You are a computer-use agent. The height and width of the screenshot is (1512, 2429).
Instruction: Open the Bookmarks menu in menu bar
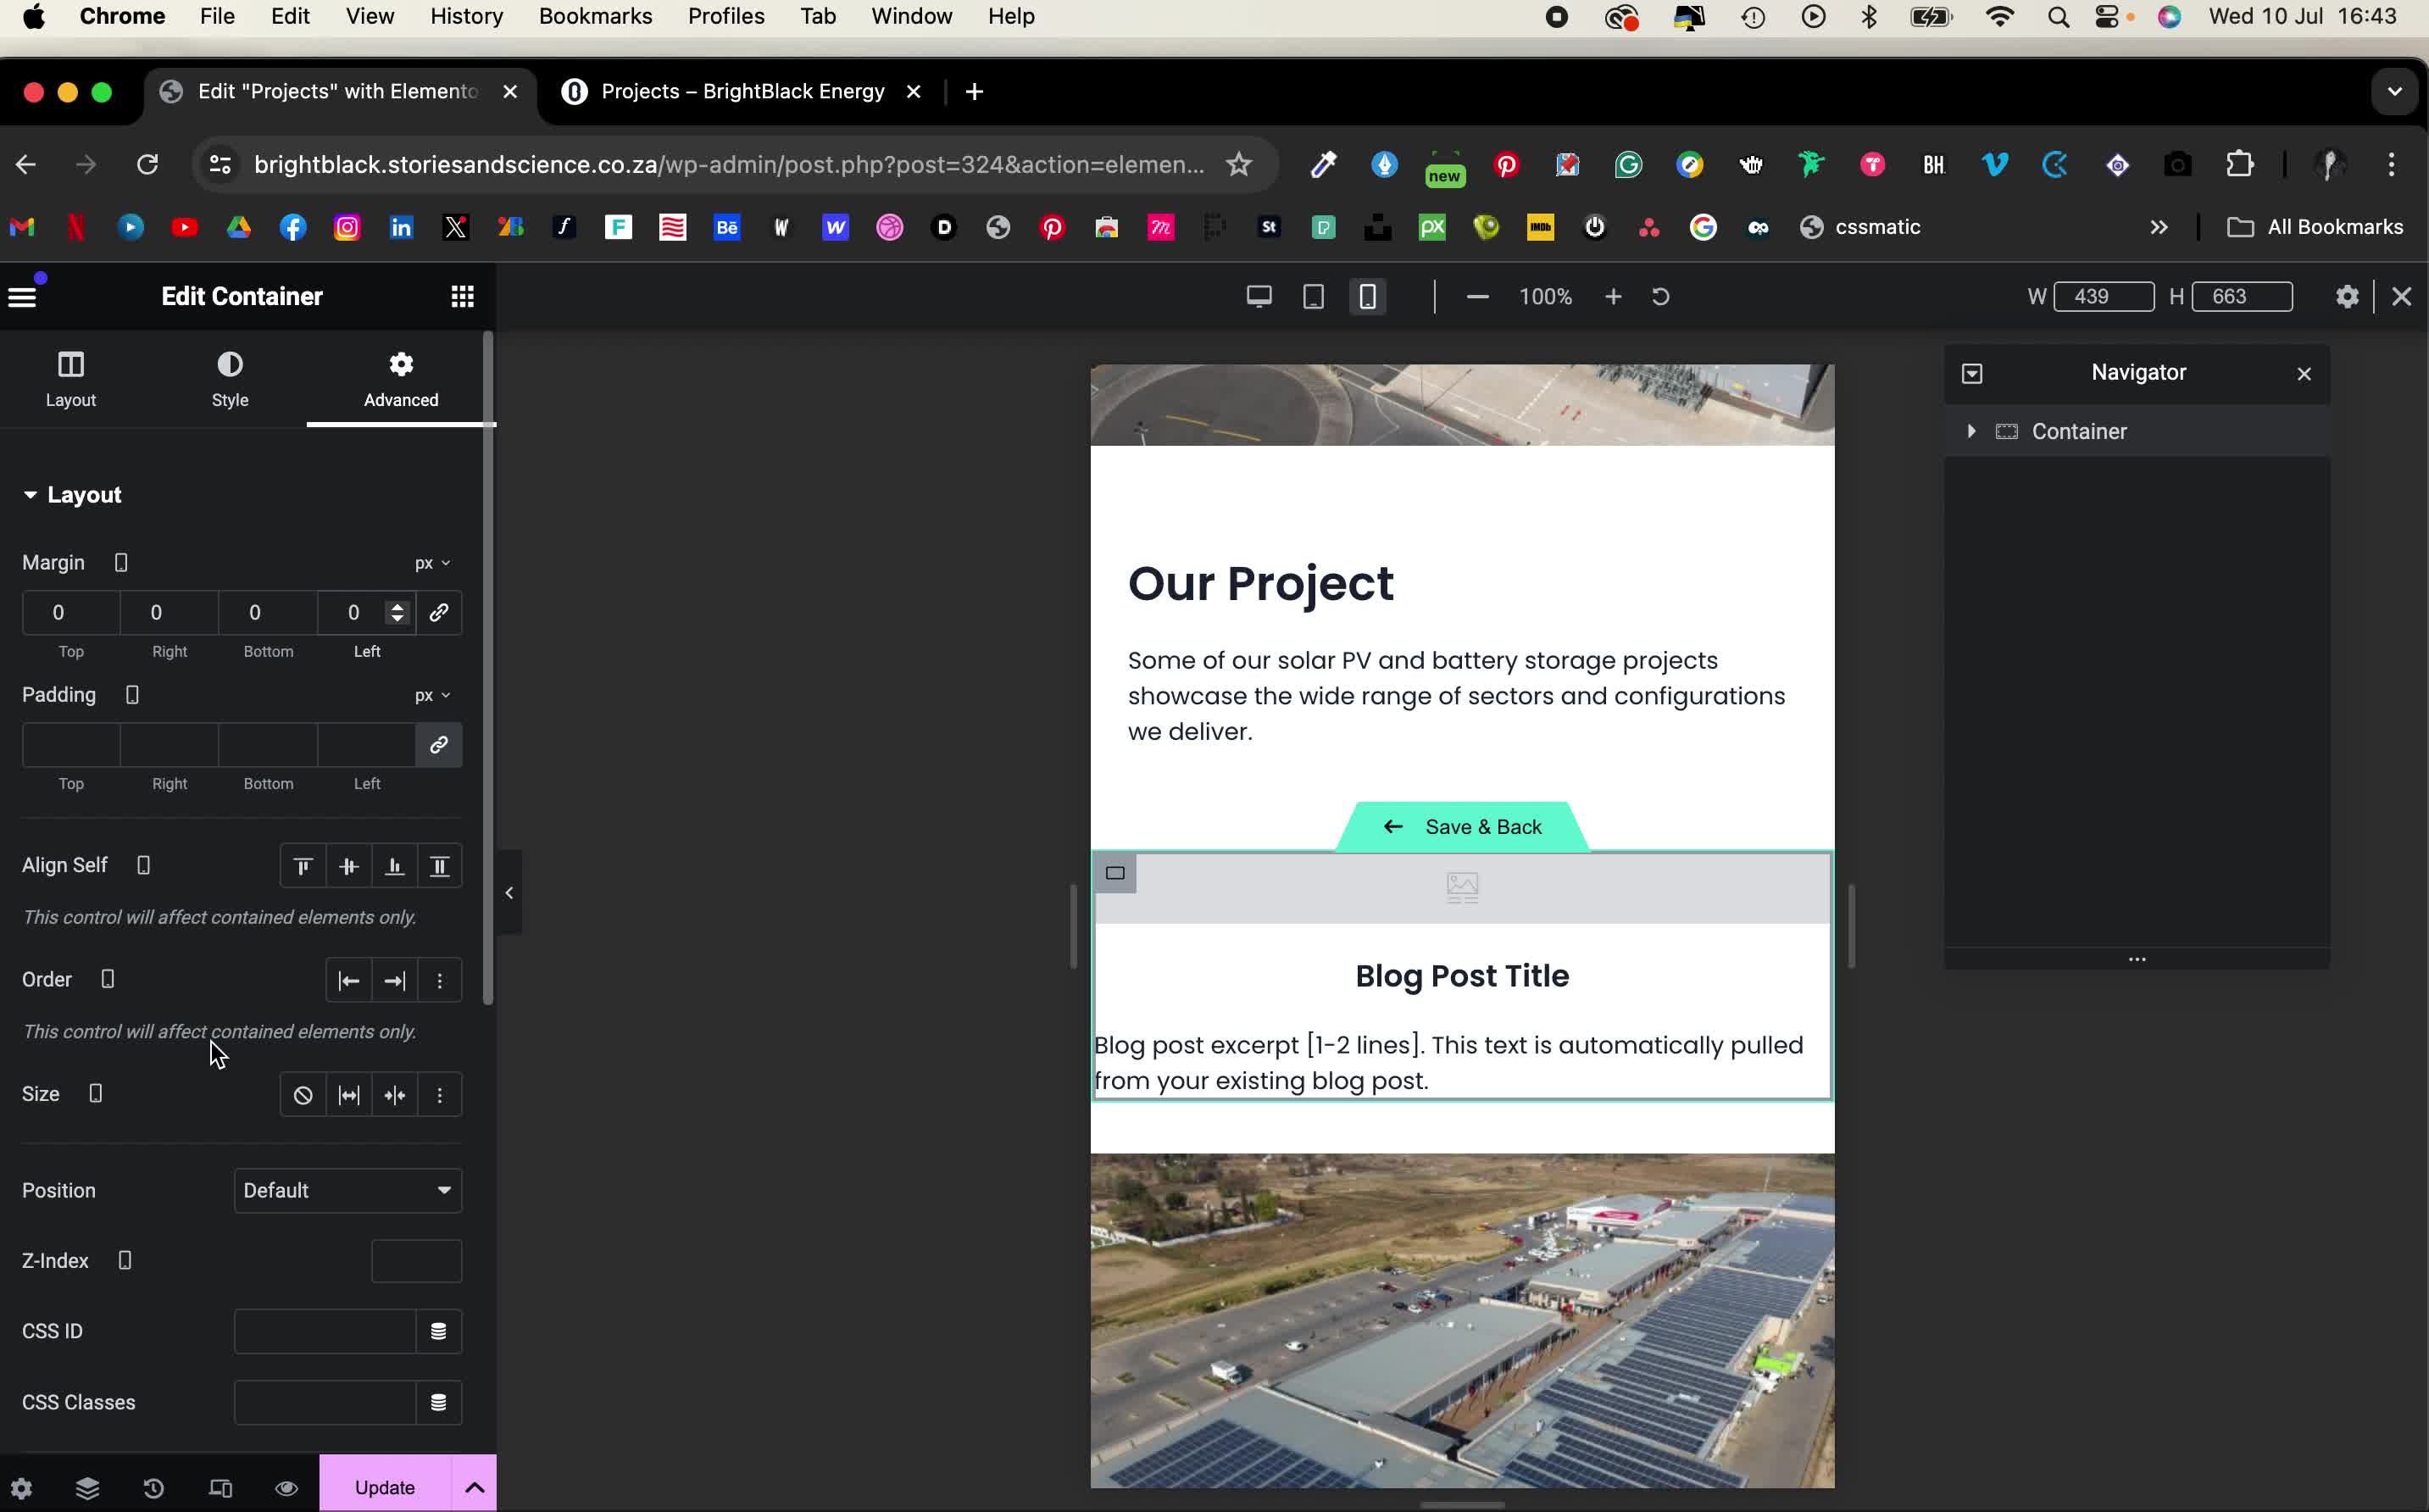click(595, 17)
